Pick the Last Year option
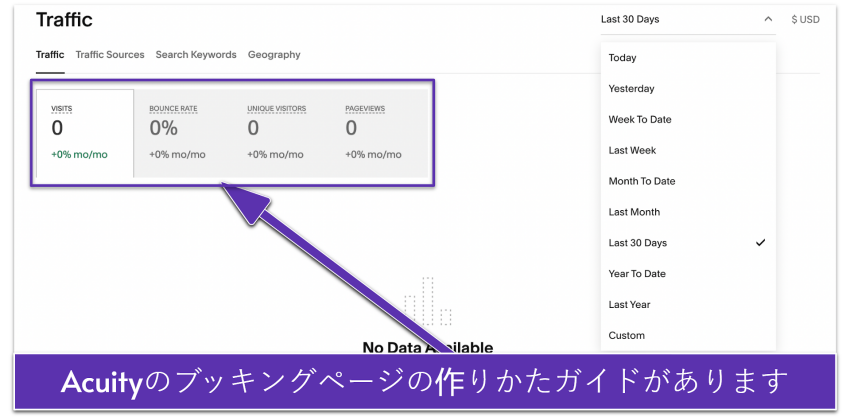Screen dimensions: 850x417 [688, 305]
